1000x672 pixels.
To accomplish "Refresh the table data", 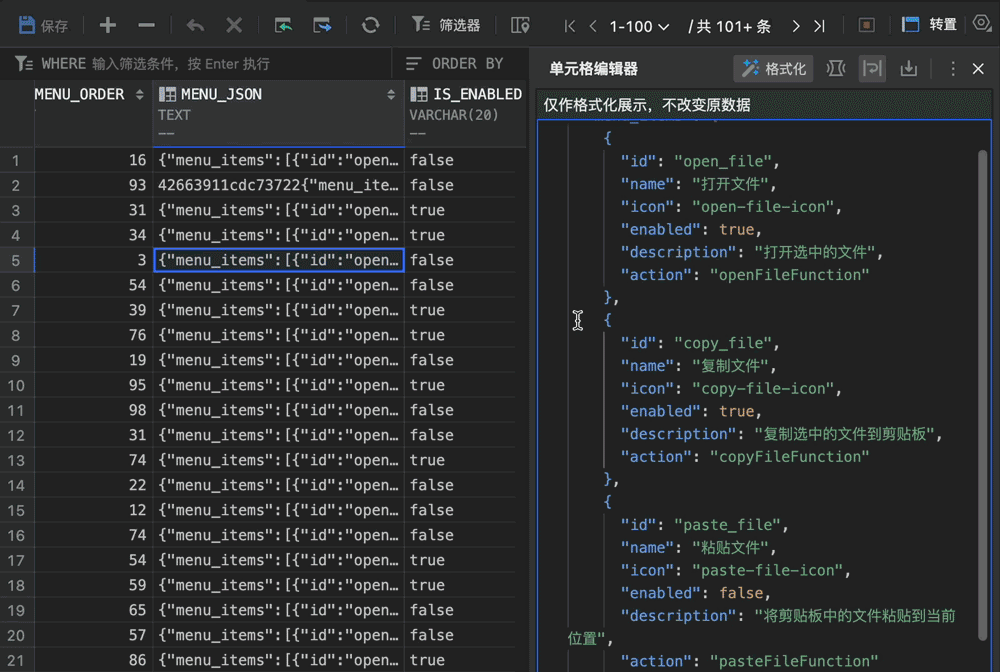I will tap(371, 26).
